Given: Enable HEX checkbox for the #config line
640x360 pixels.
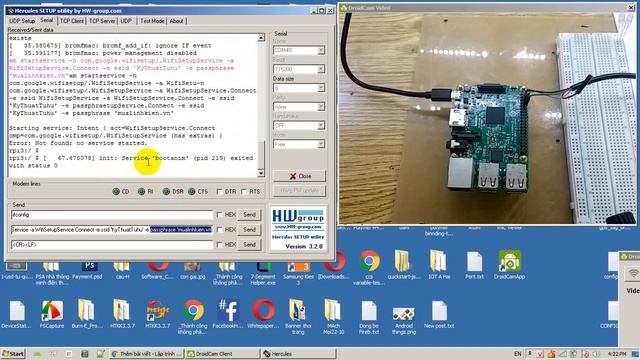Looking at the screenshot, I should coord(220,215).
